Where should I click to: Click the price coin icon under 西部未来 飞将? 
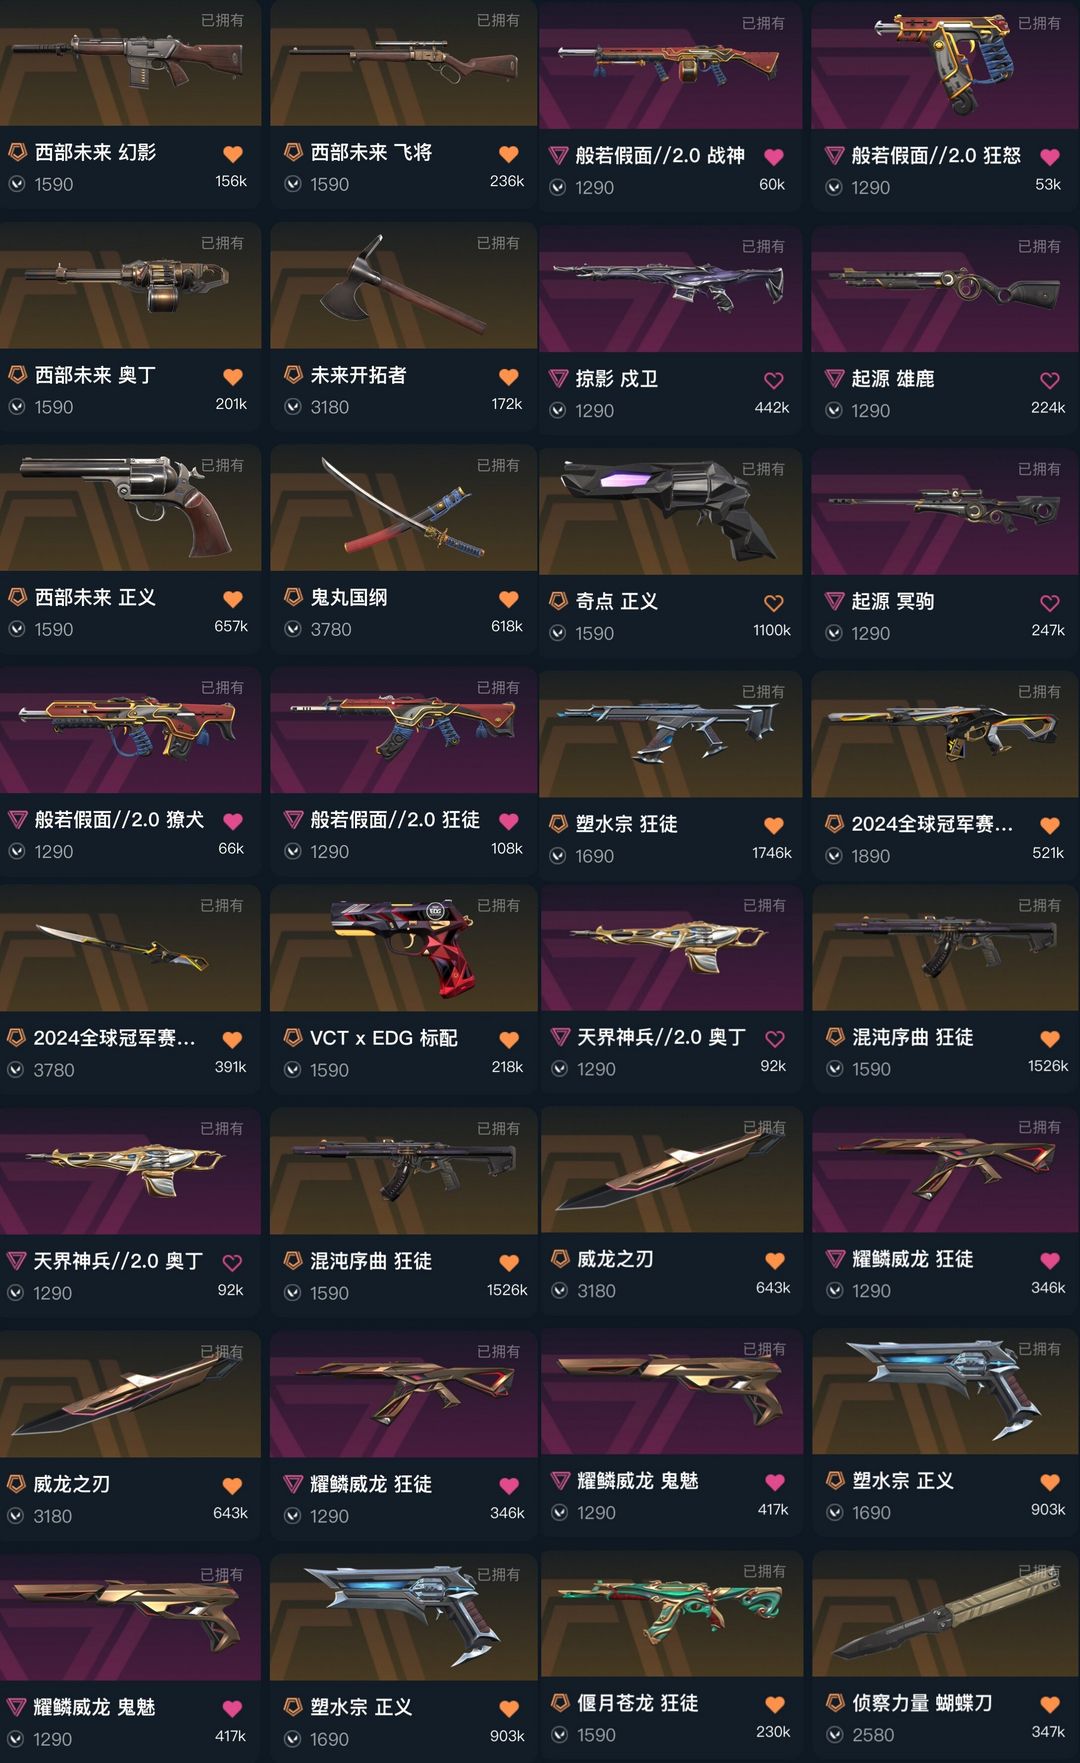[x=293, y=184]
